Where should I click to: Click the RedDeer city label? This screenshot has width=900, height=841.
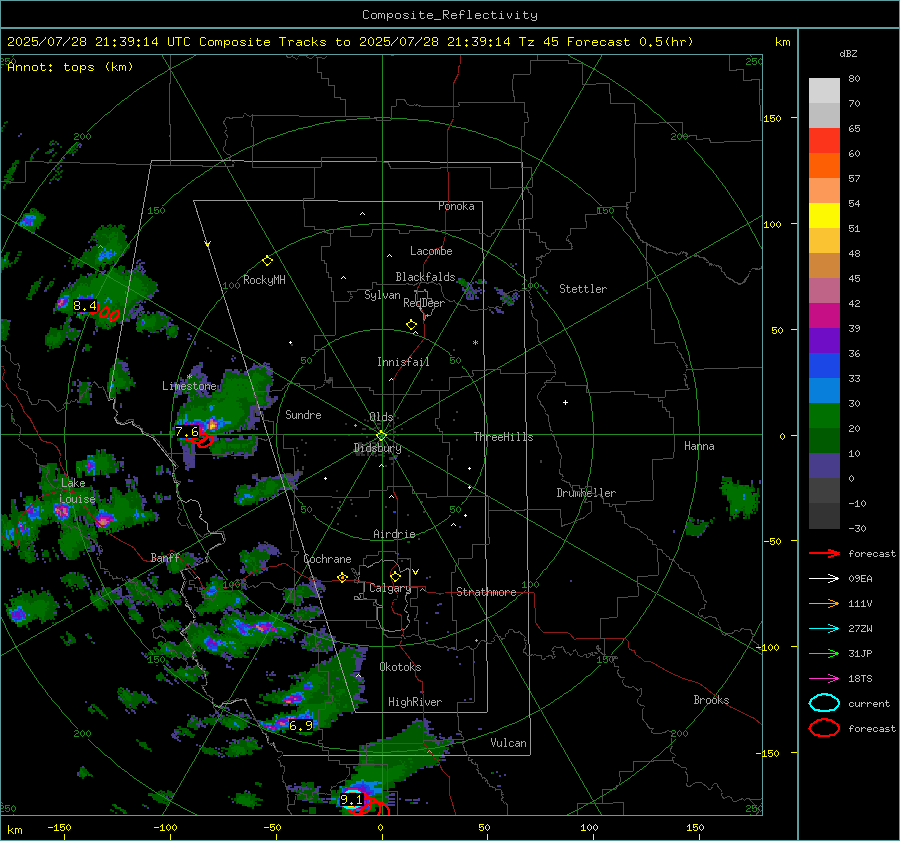pos(424,303)
